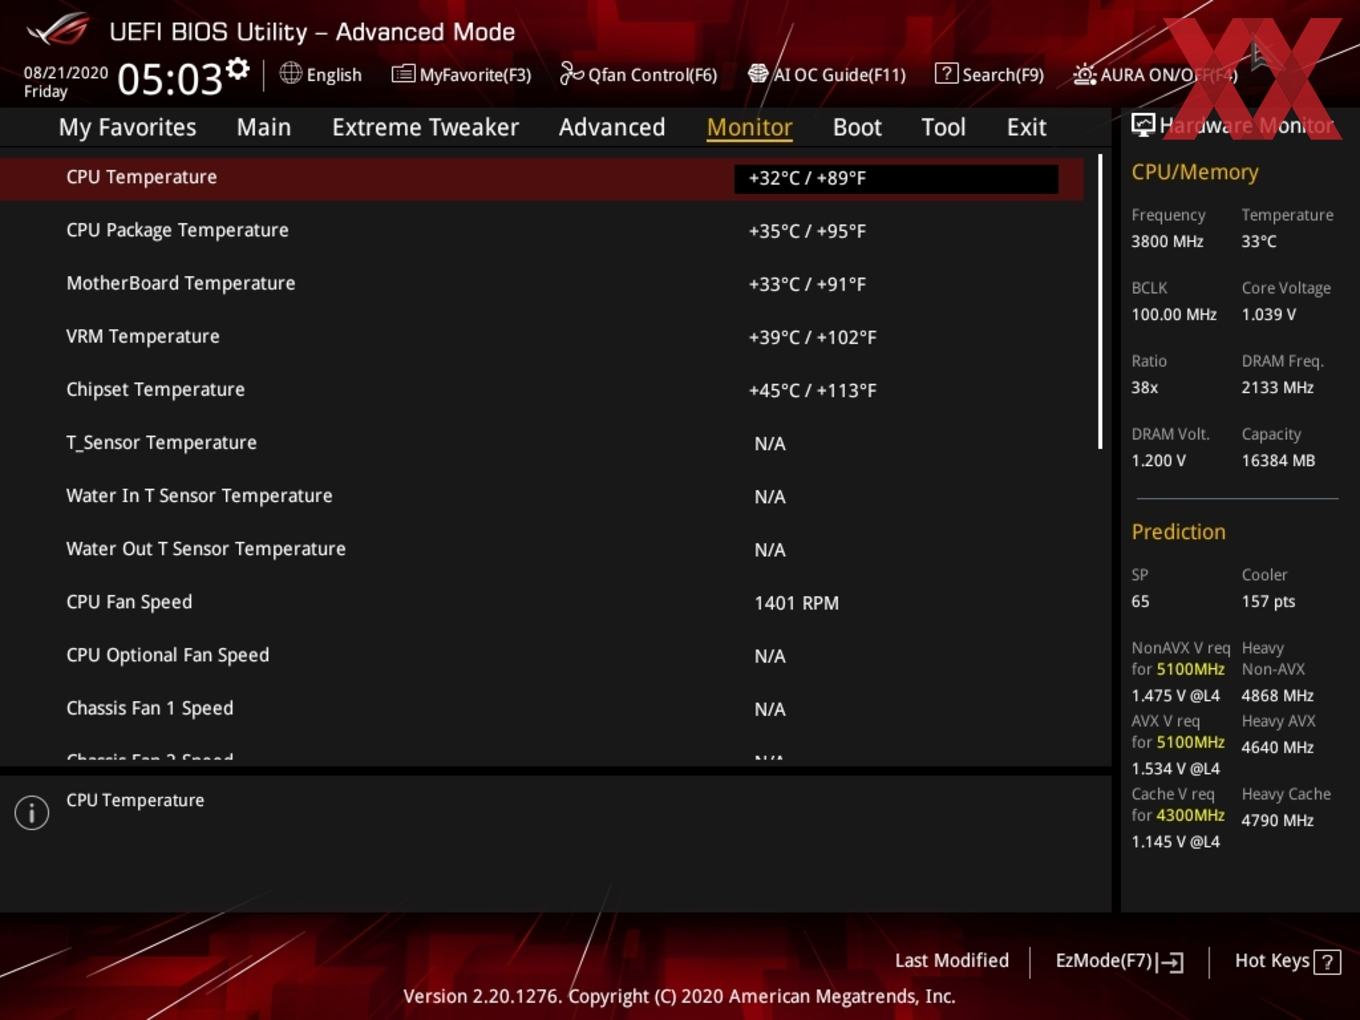This screenshot has width=1360, height=1020.
Task: Click the ROG logo
Action: (58, 30)
